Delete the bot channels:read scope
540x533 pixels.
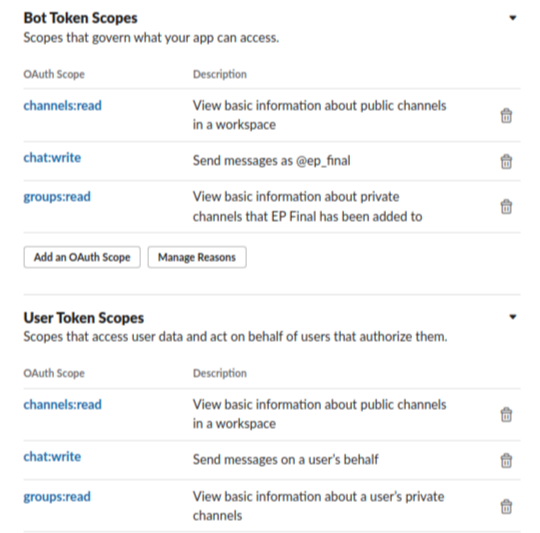pyautogui.click(x=506, y=115)
